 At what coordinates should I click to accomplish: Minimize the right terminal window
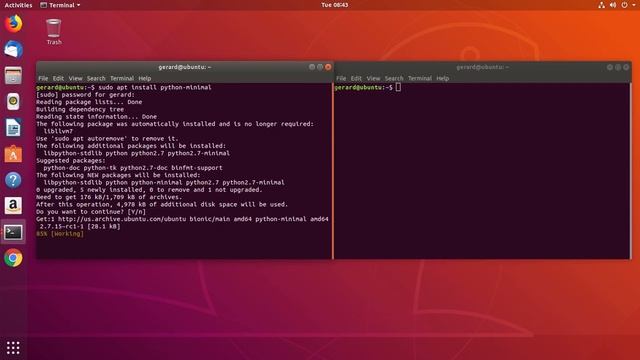pos(610,67)
